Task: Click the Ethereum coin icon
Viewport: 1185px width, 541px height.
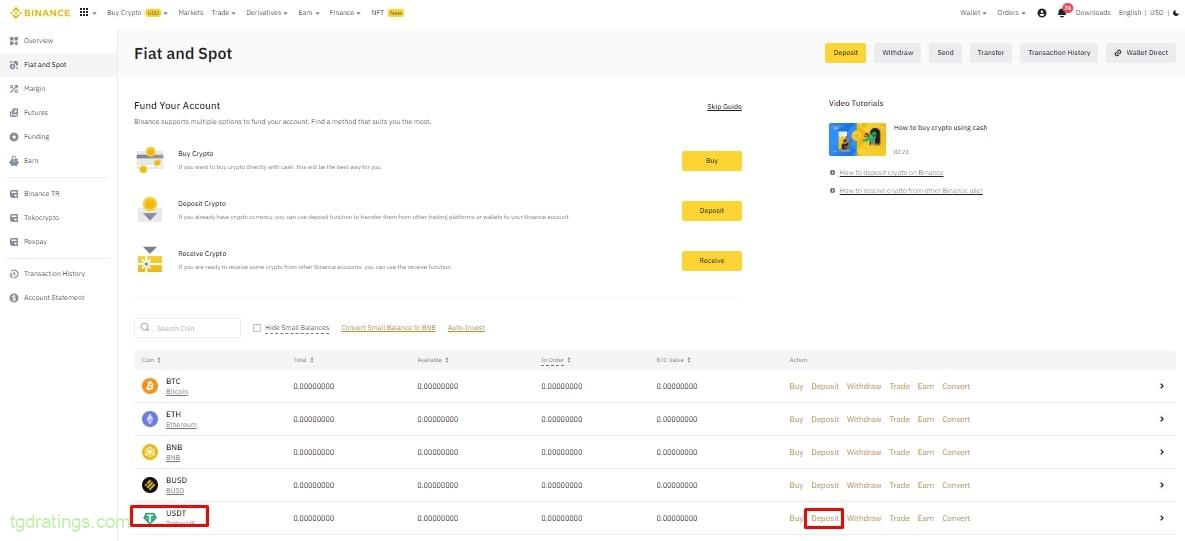Action: [150, 419]
